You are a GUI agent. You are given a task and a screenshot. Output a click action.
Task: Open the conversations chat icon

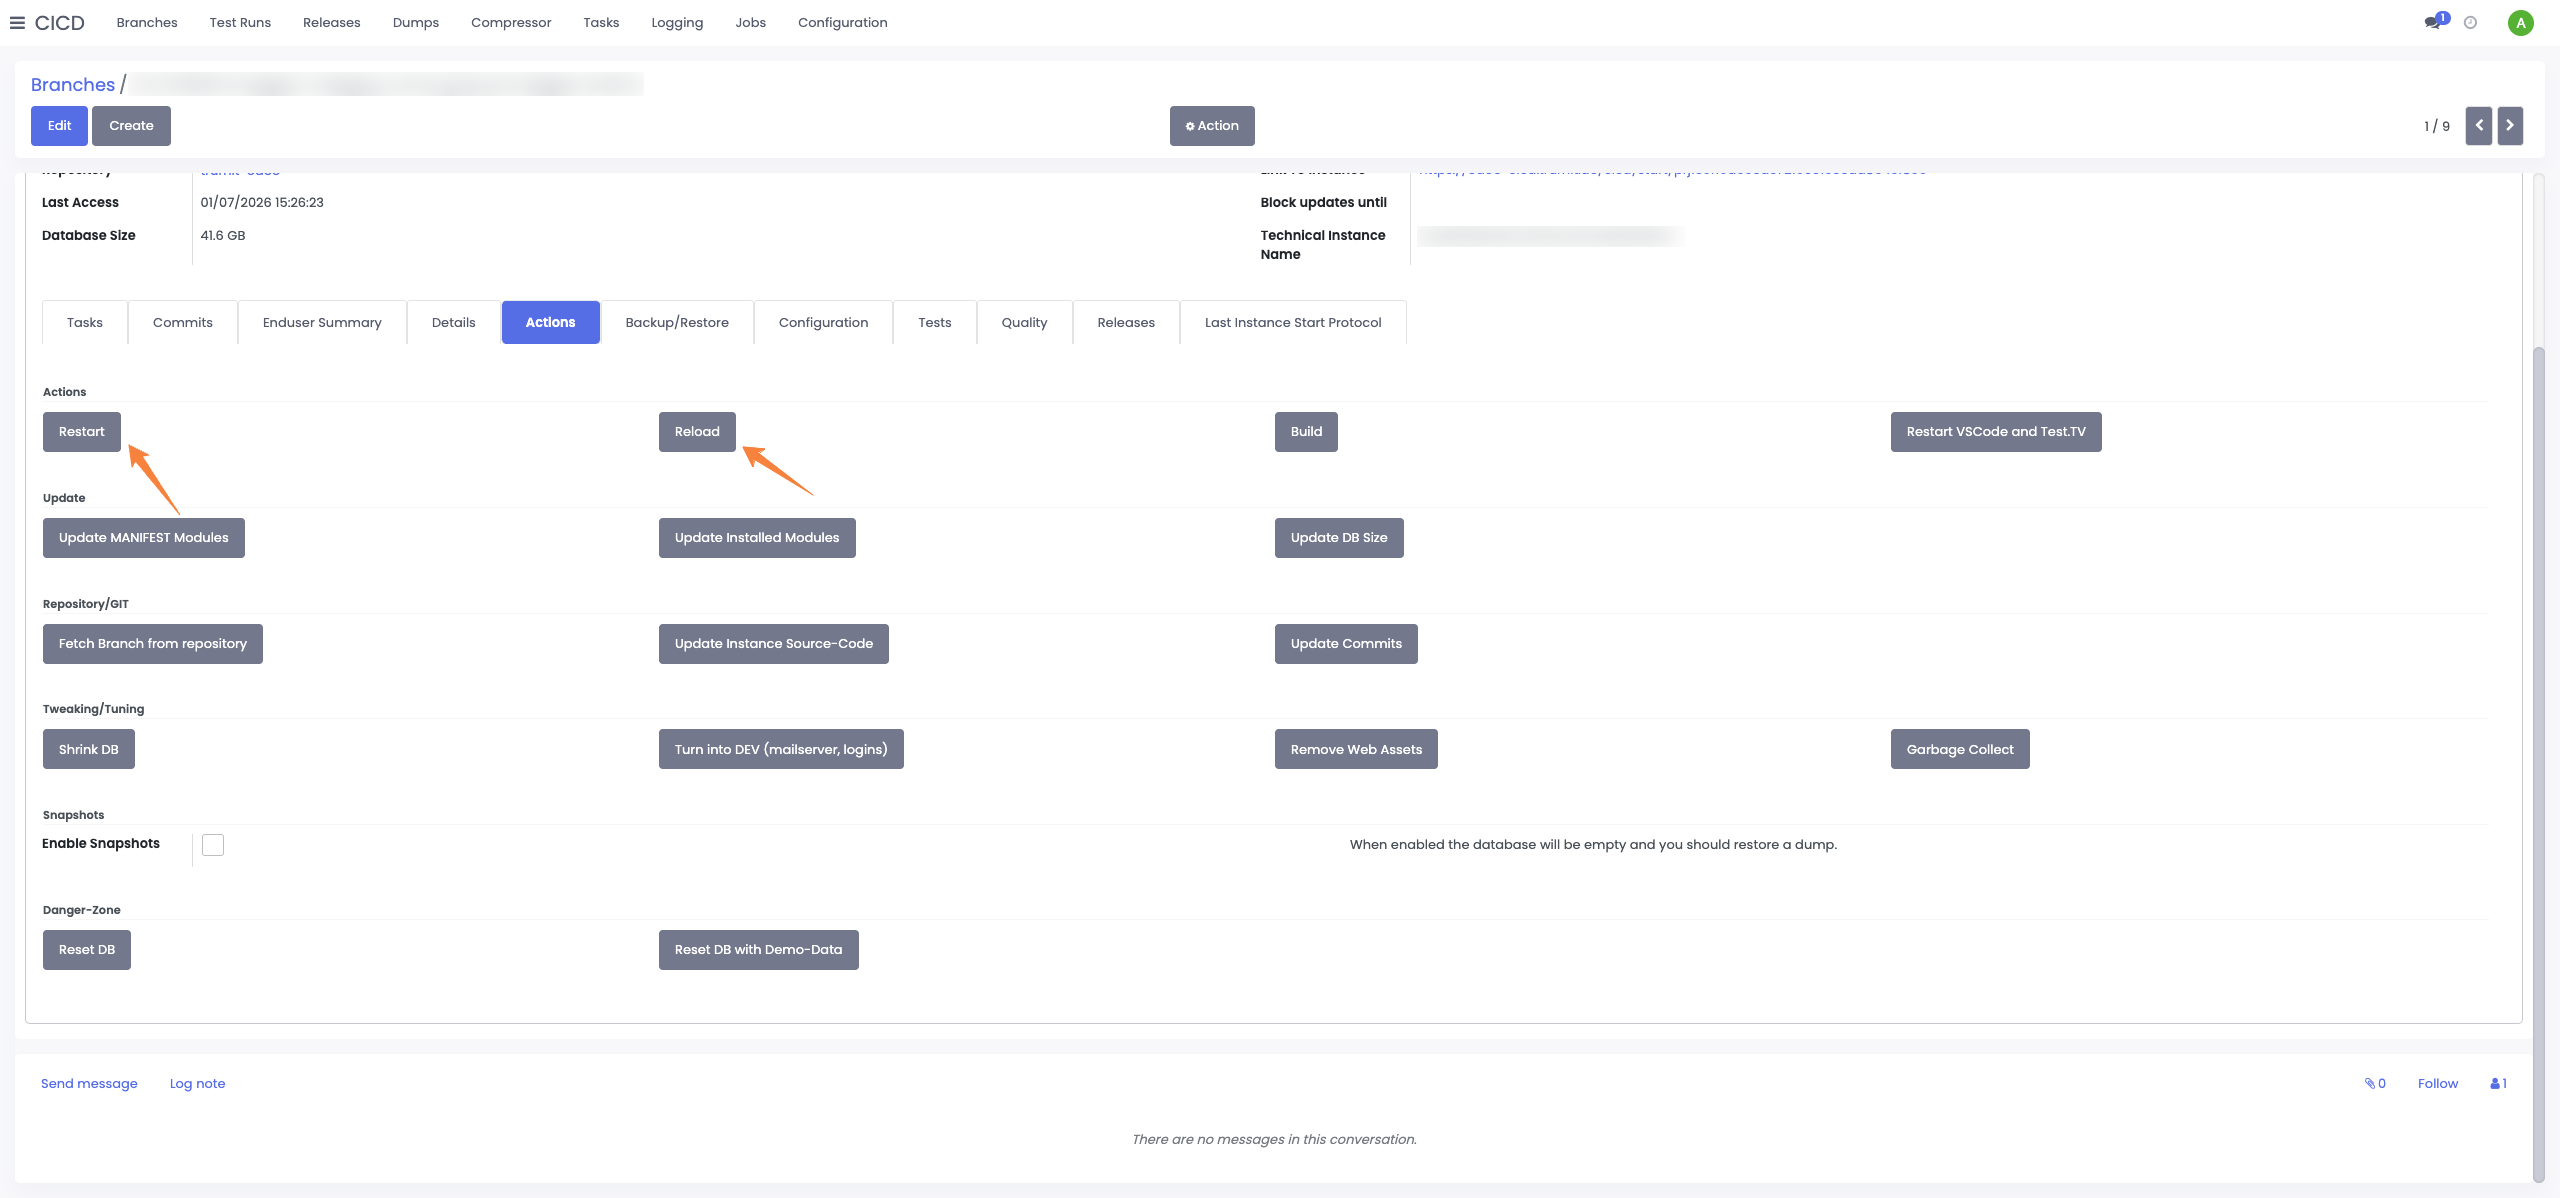coord(2433,22)
